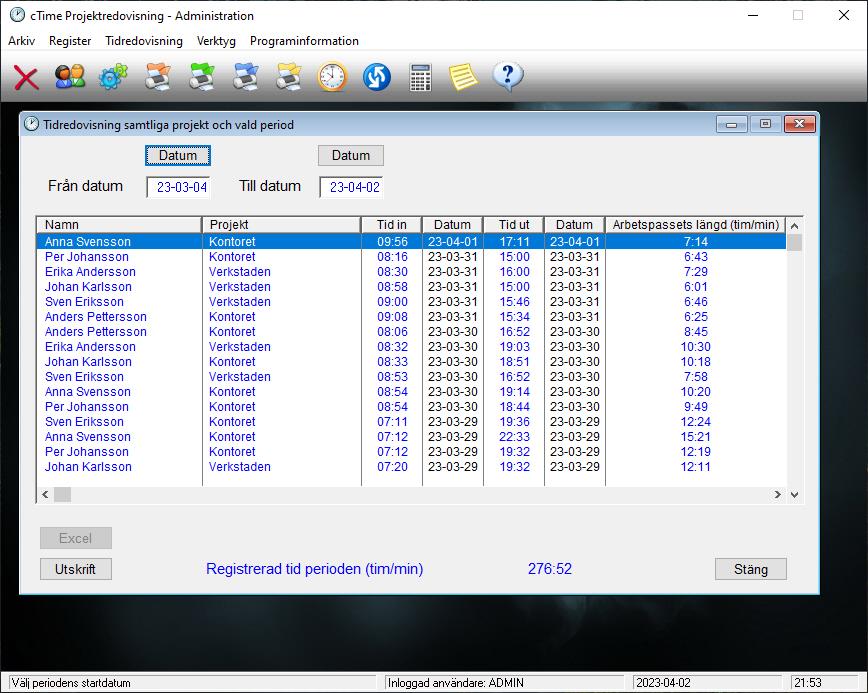
Task: Sort by the Projekt column header
Action: pyautogui.click(x=282, y=225)
